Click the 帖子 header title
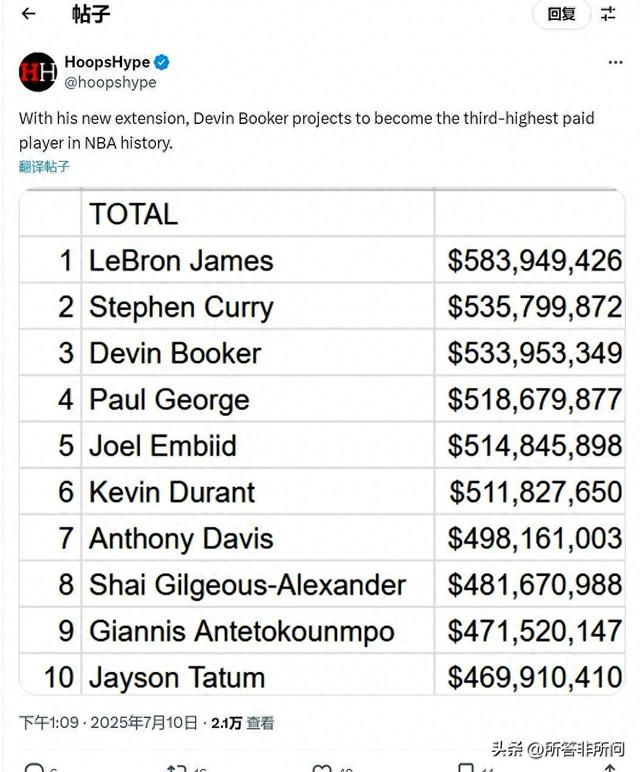 tap(91, 14)
